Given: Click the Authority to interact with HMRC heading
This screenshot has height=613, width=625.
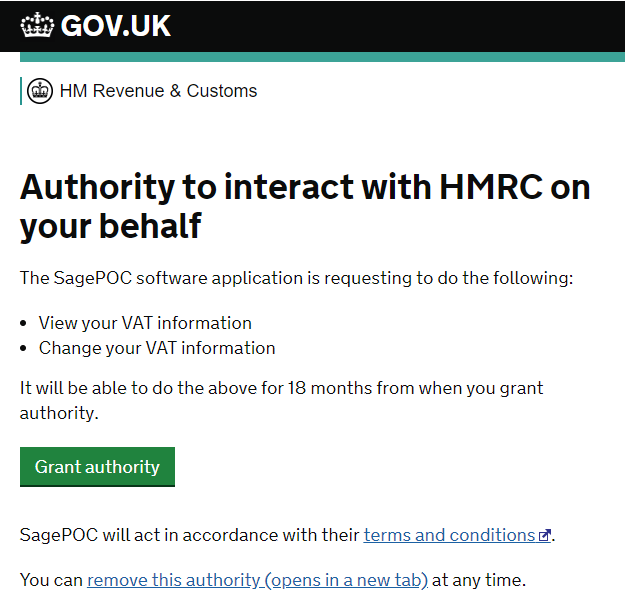Looking at the screenshot, I should pyautogui.click(x=305, y=206).
